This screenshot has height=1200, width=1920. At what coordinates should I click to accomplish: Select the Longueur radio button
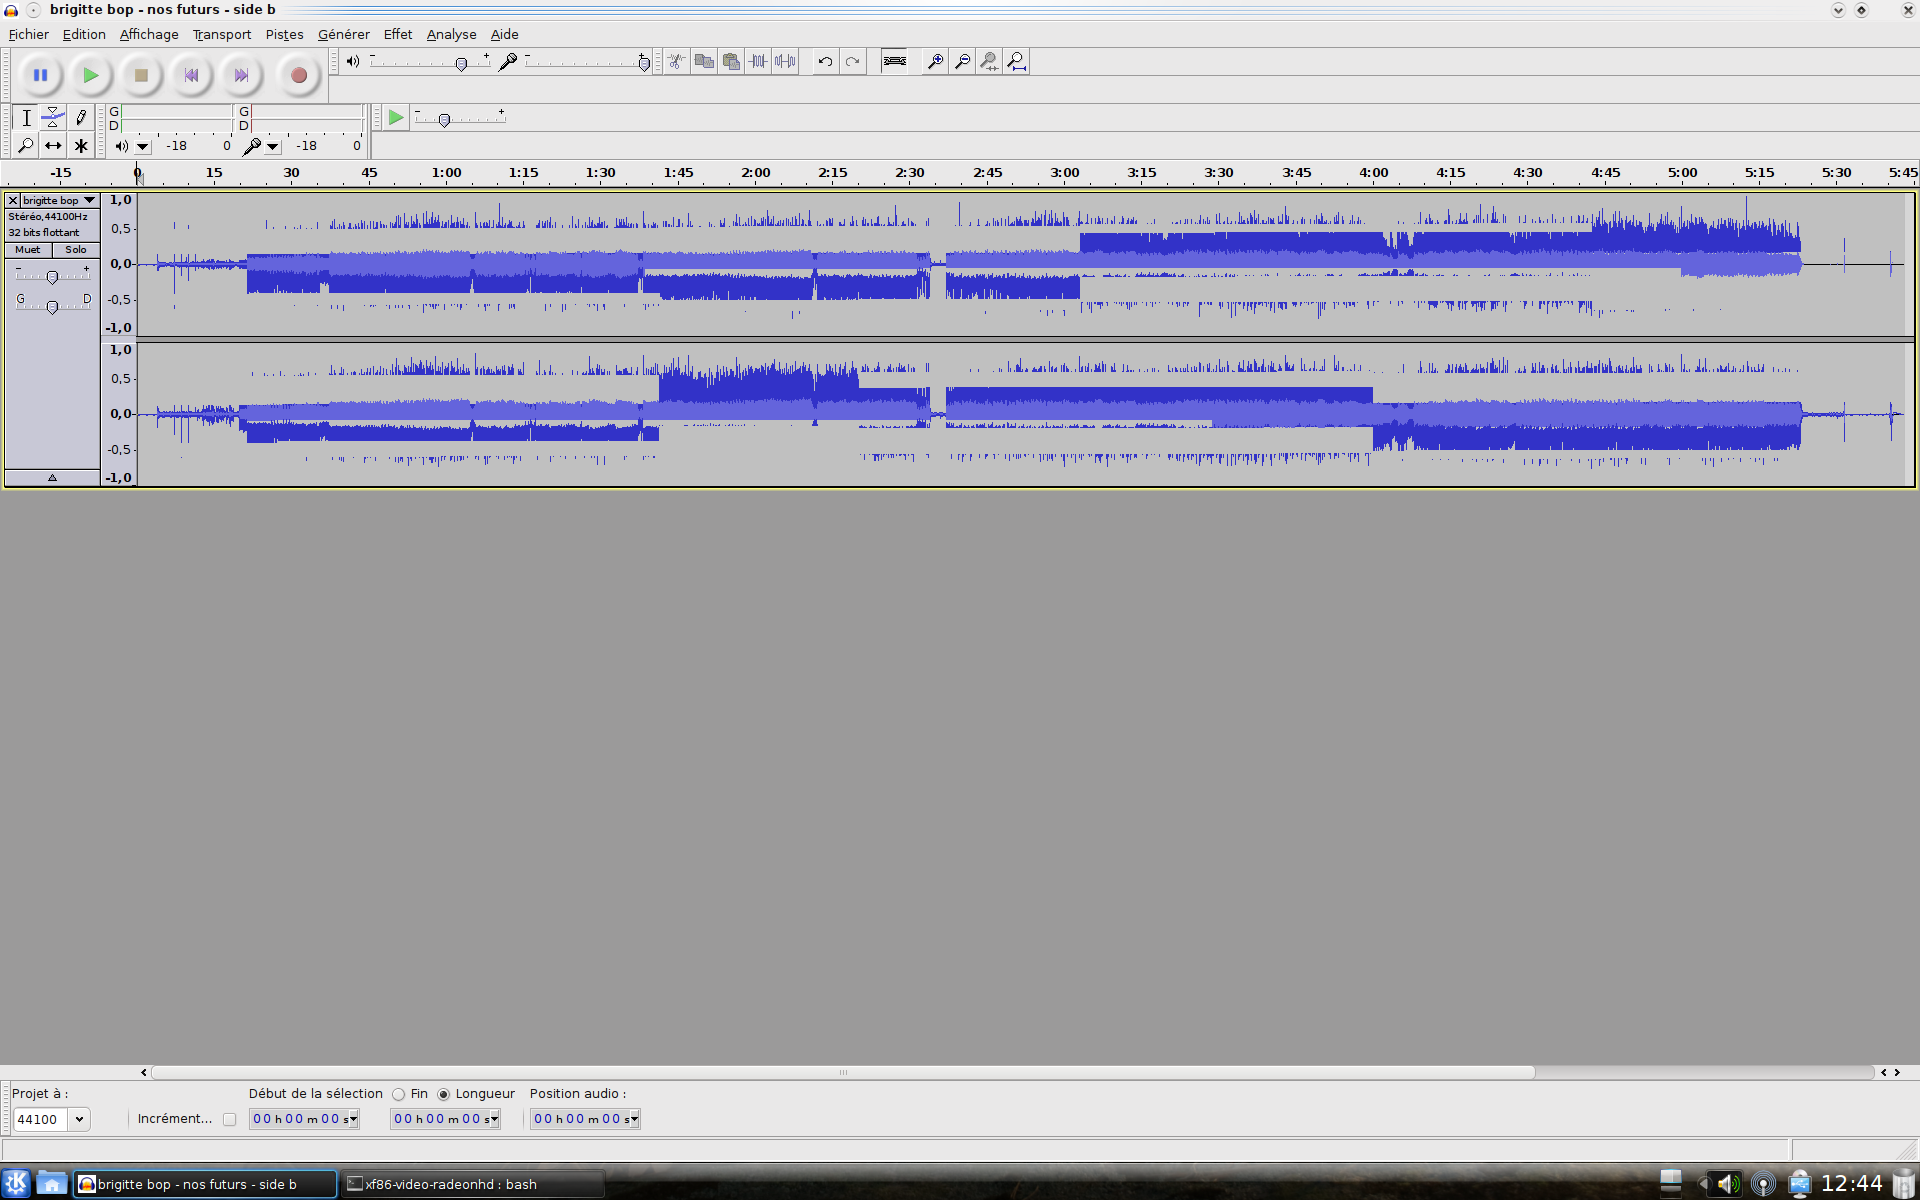coord(444,1094)
